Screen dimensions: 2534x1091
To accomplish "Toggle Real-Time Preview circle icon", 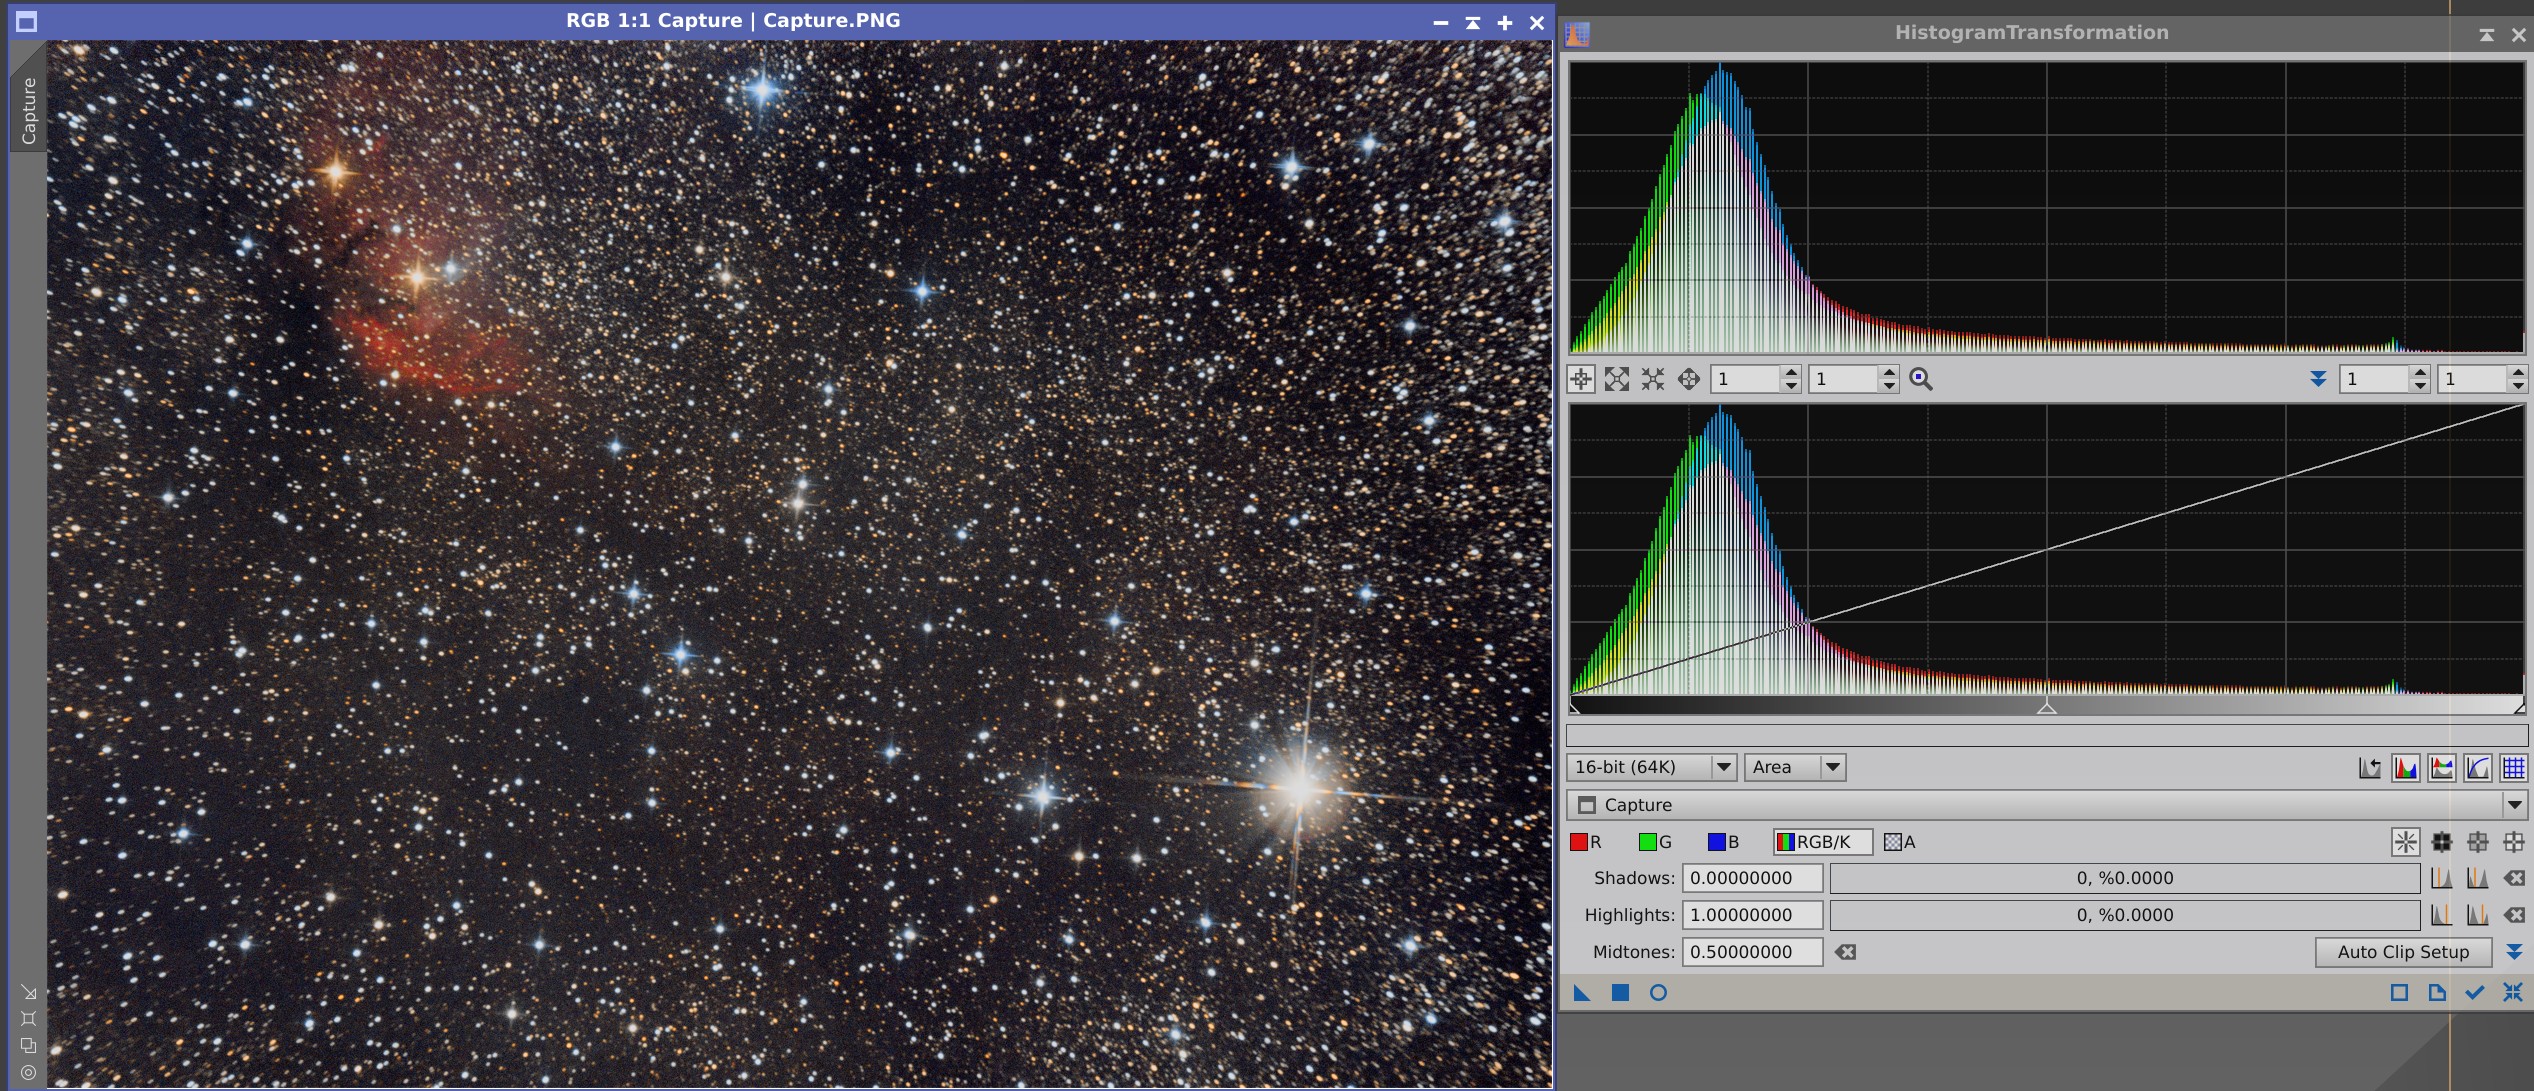I will [x=1658, y=993].
